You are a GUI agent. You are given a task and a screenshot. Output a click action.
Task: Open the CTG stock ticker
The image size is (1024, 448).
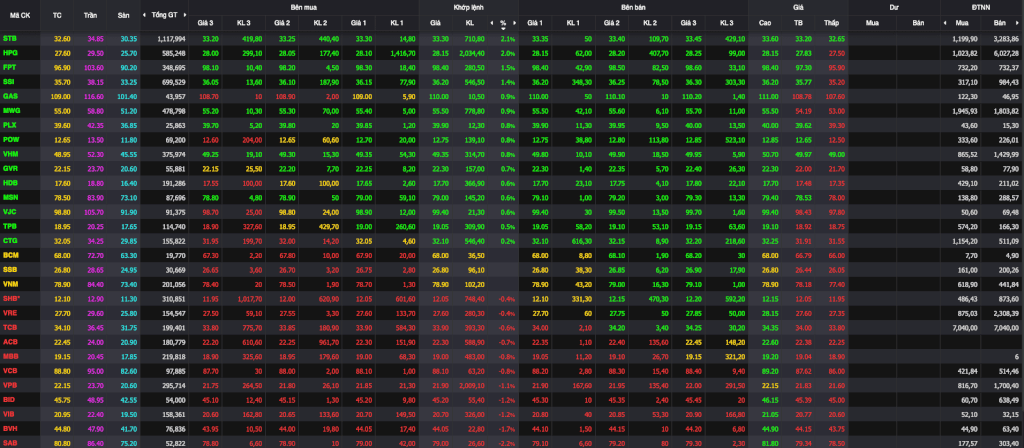click(10, 240)
